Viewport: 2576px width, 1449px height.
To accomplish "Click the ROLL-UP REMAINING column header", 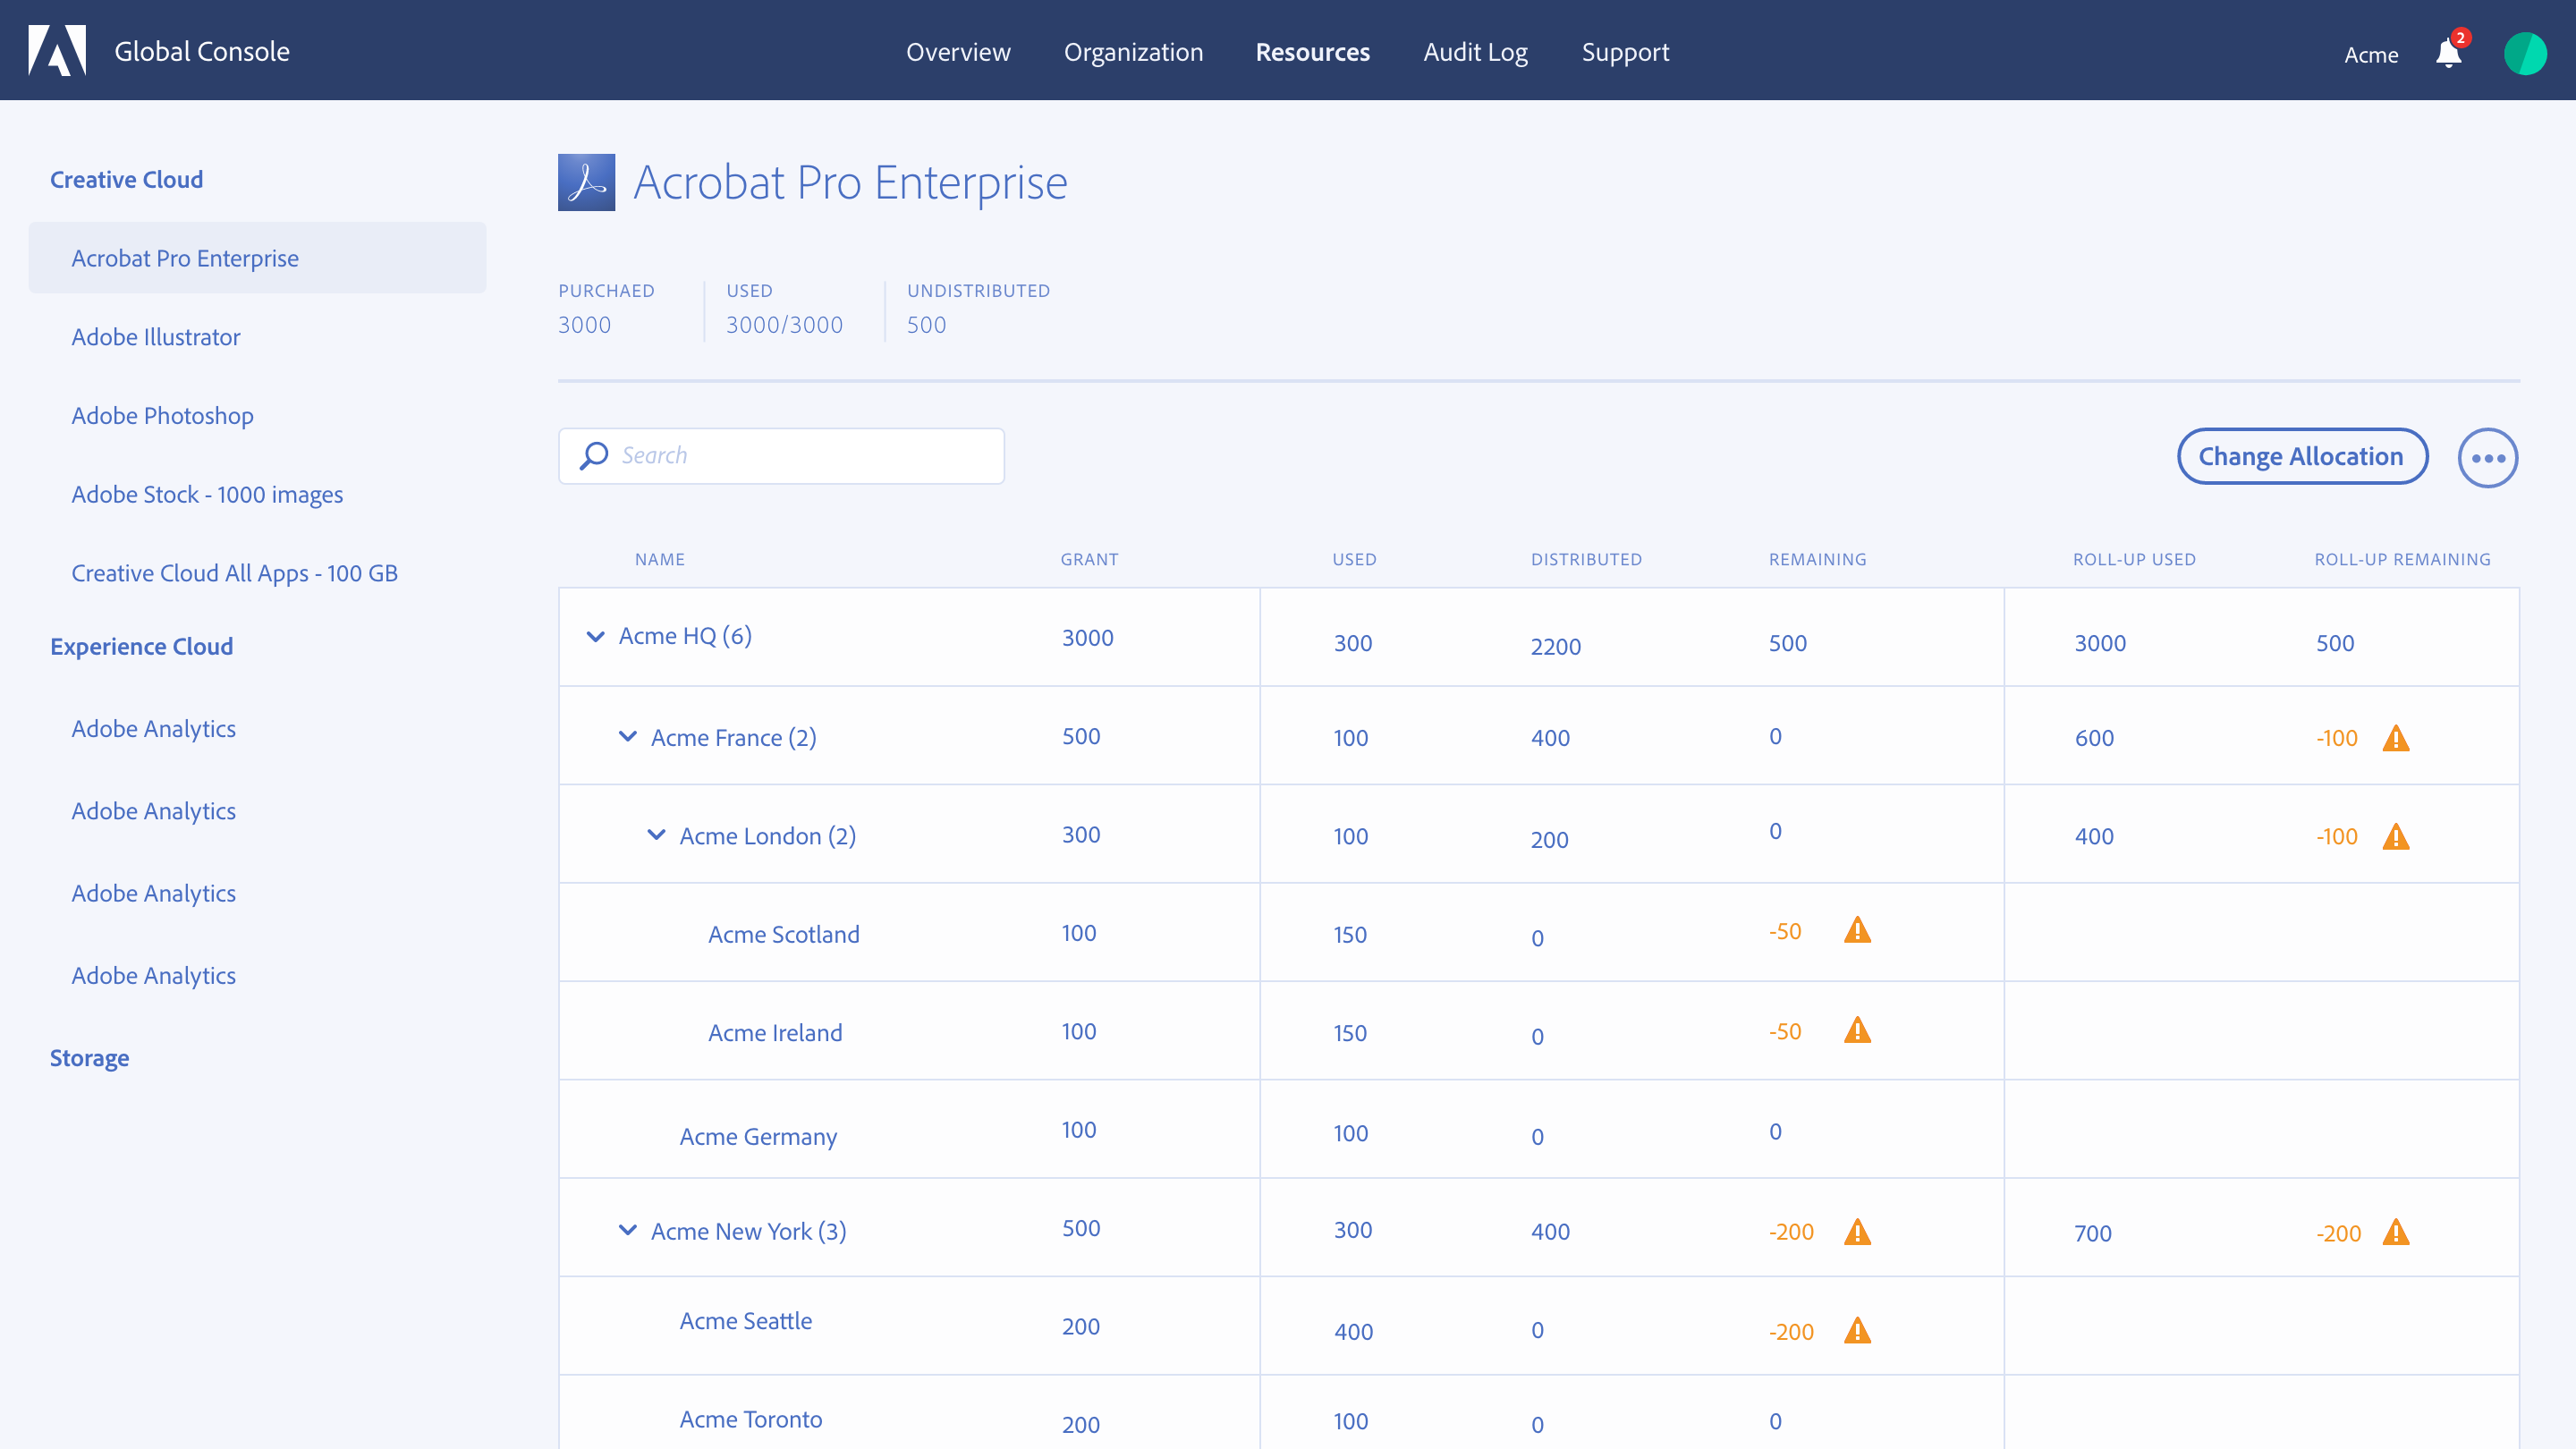I will [x=2403, y=560].
